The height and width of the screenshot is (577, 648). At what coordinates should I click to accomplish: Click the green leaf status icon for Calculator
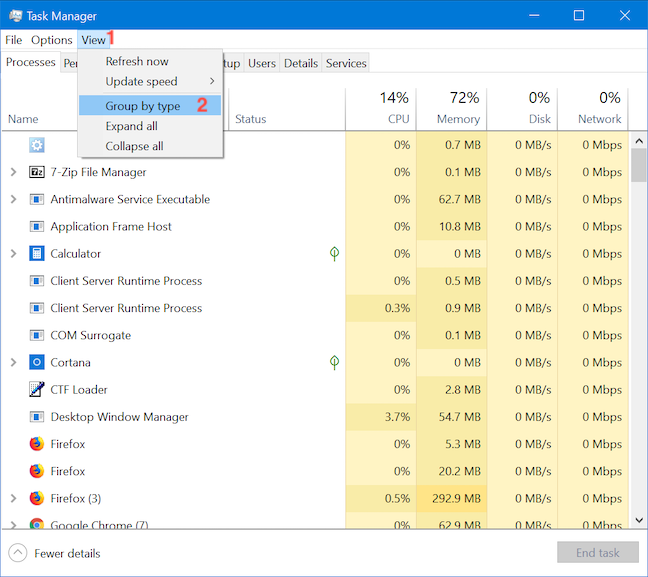coord(334,253)
